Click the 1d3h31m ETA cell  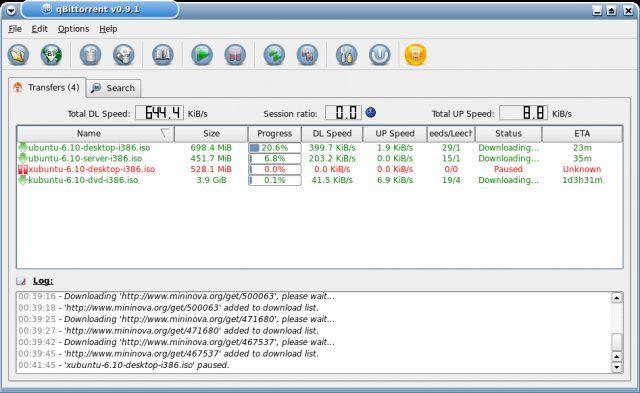[x=582, y=180]
